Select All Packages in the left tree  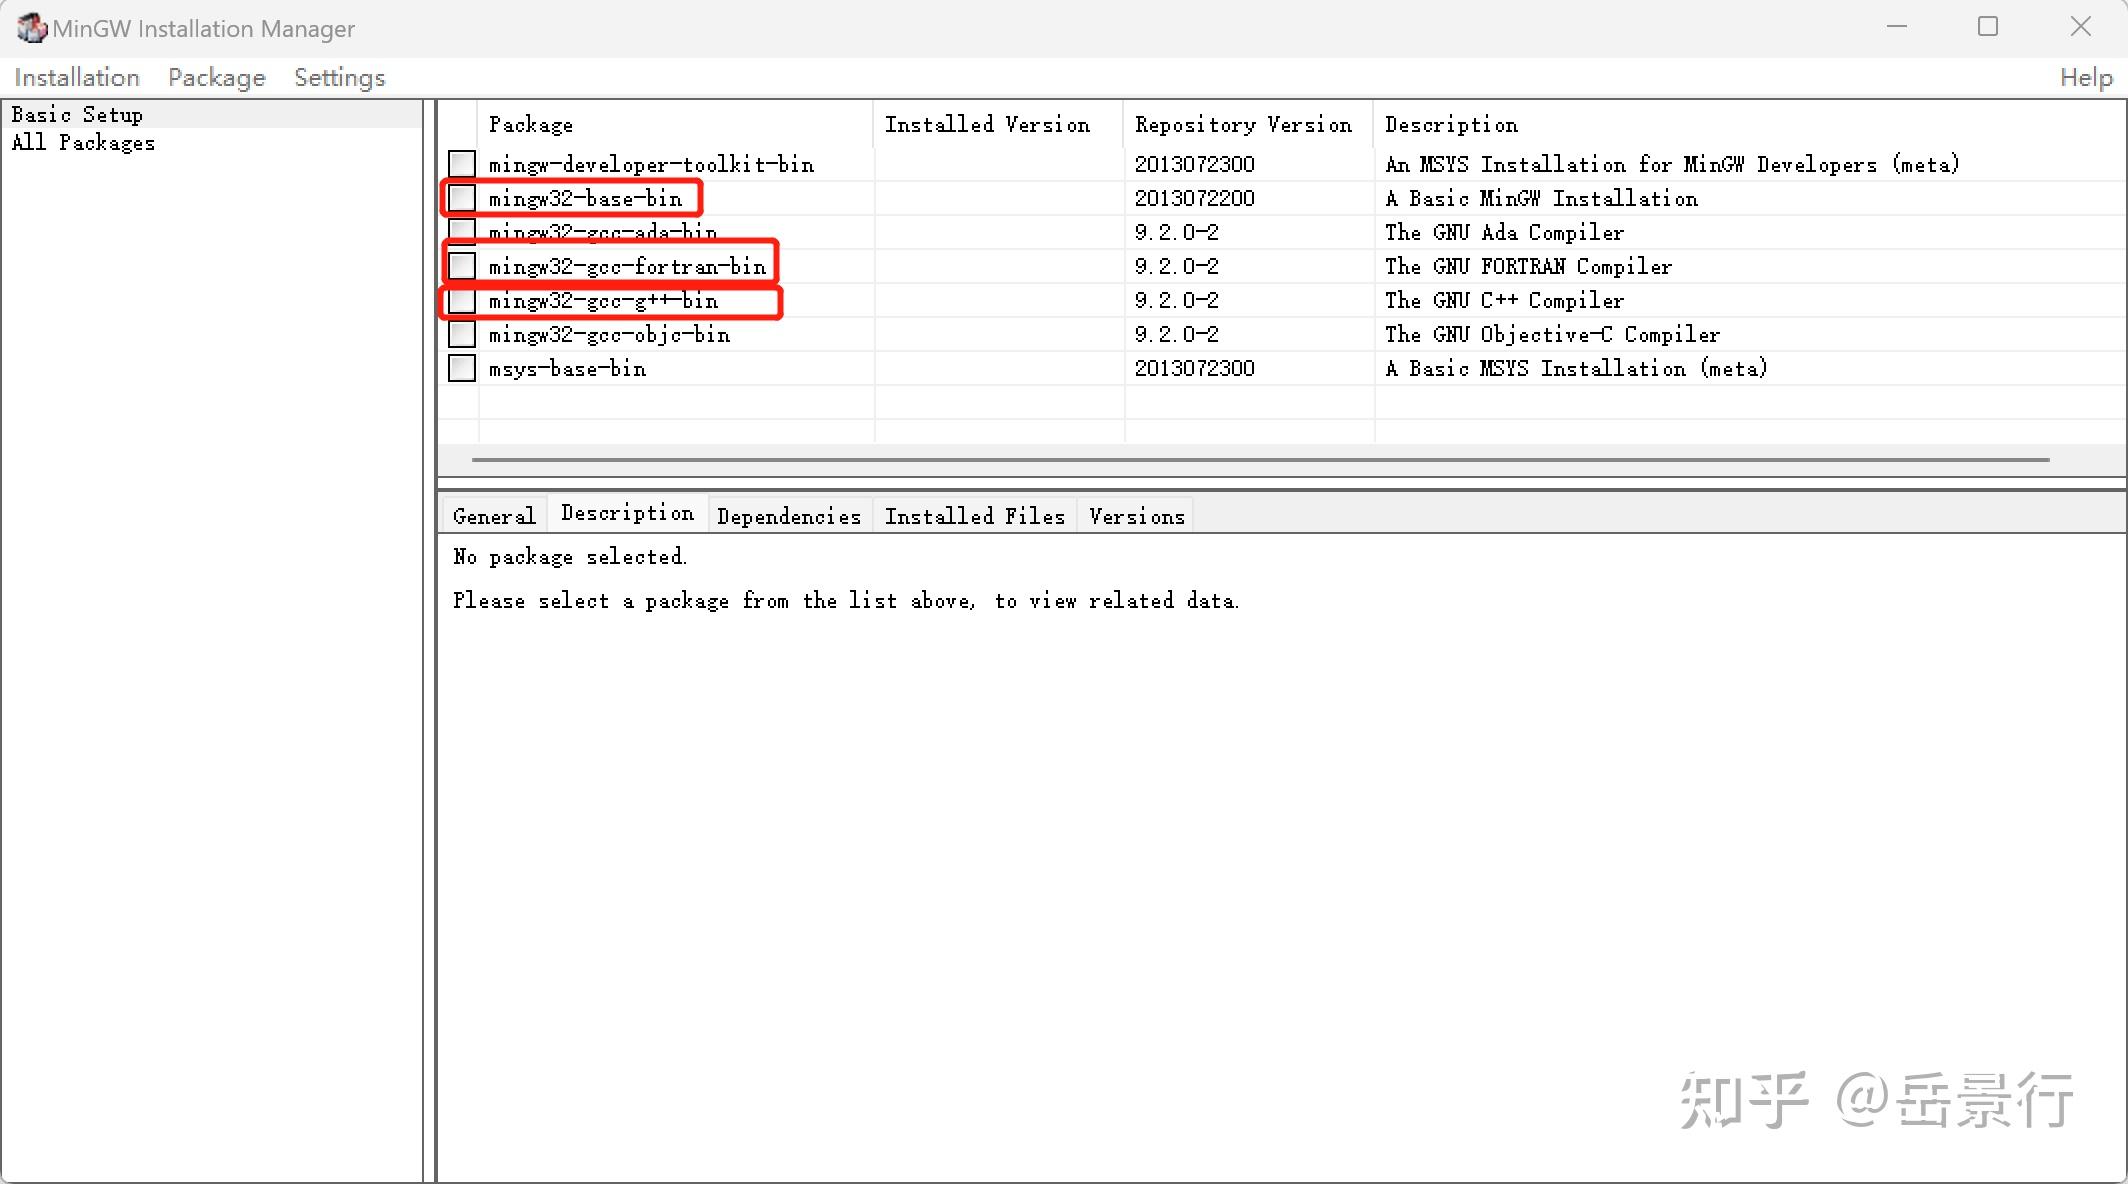(x=83, y=143)
